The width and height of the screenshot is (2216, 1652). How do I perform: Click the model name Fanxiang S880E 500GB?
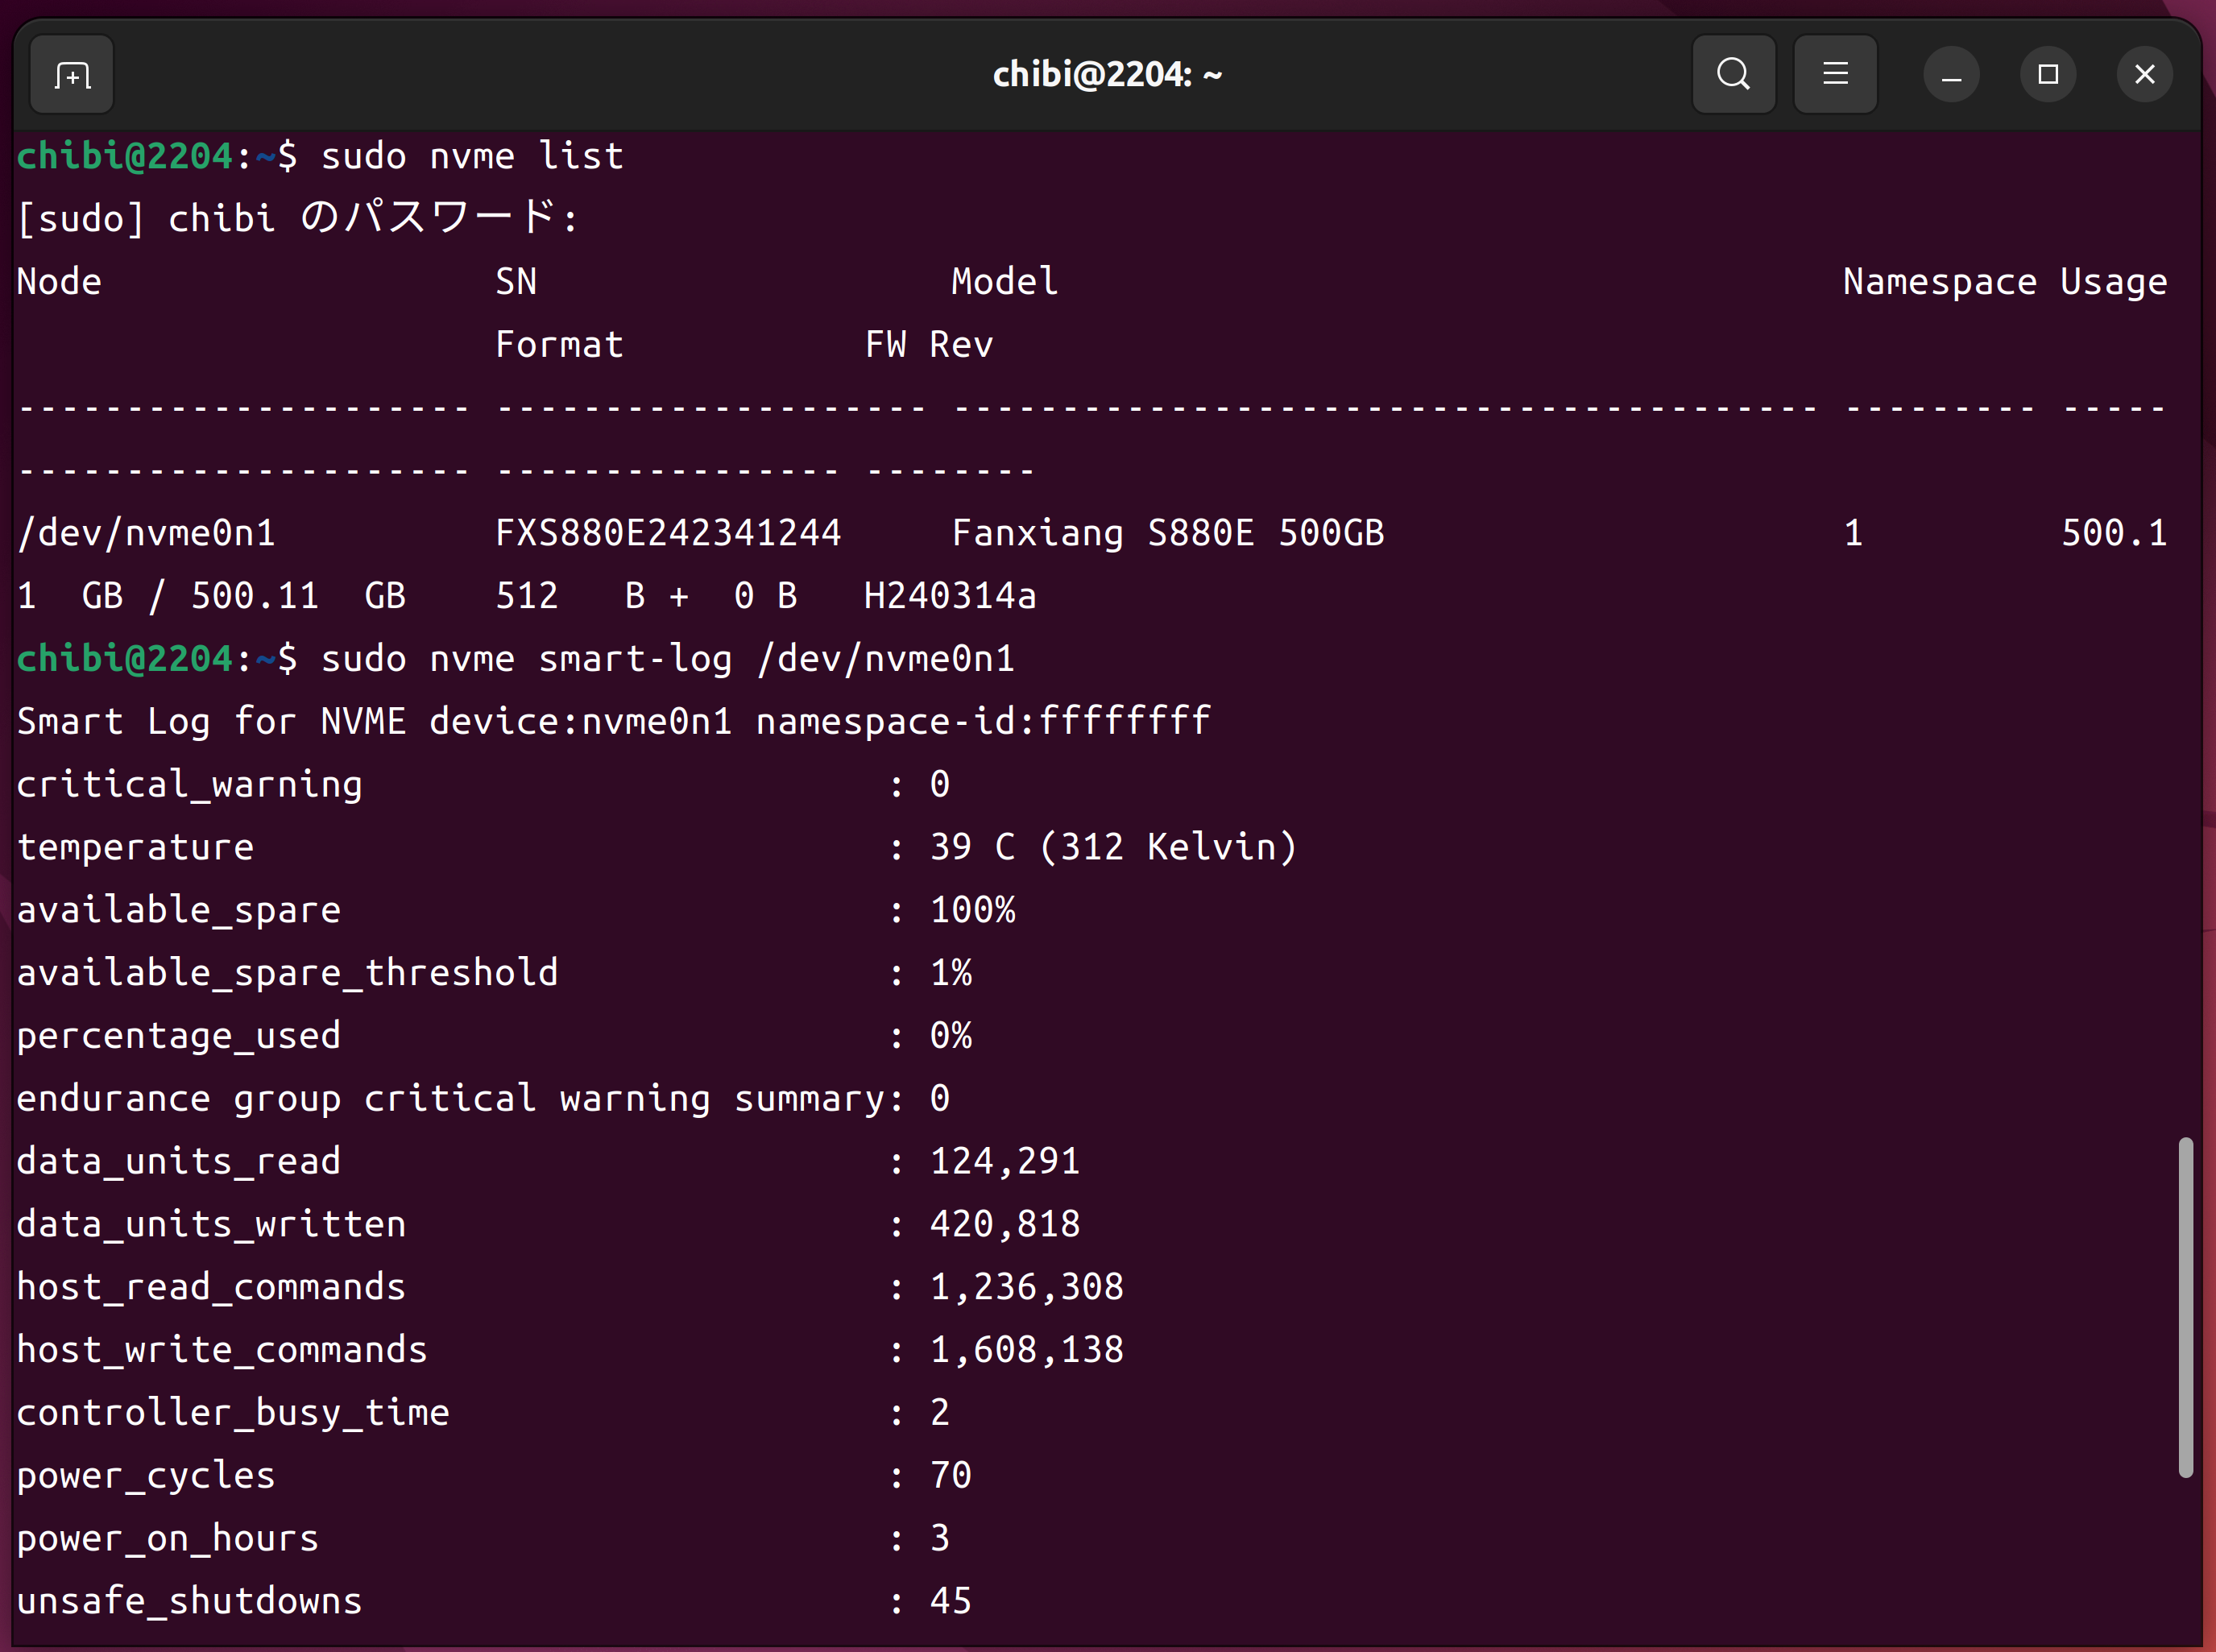click(1167, 533)
